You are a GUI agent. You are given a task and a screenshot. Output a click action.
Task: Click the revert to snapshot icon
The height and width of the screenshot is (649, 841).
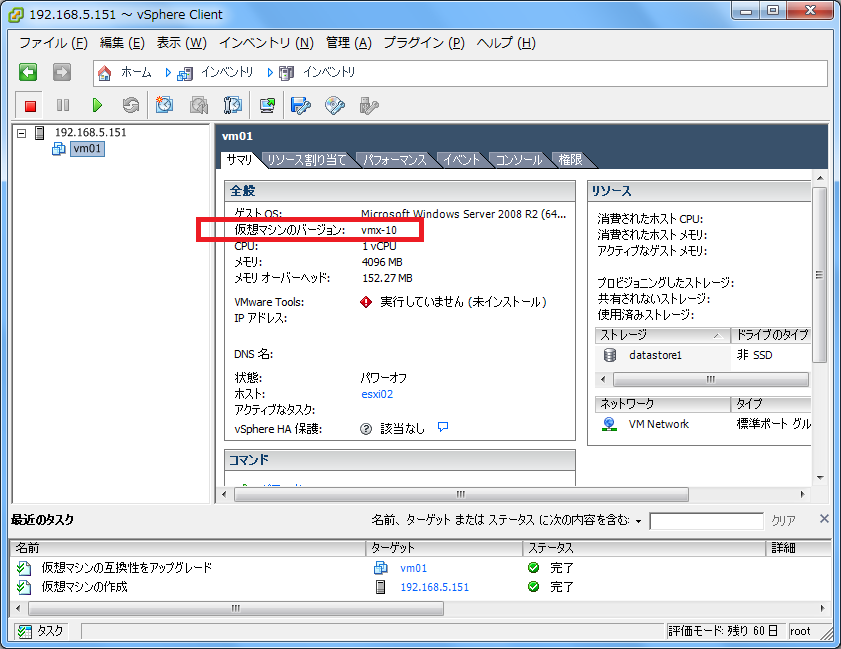[x=199, y=105]
